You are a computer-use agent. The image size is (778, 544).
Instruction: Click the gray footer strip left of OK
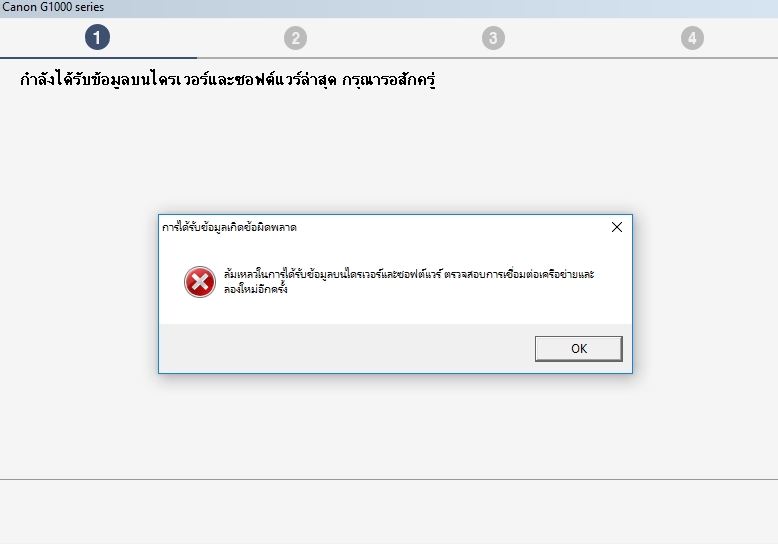[346, 348]
